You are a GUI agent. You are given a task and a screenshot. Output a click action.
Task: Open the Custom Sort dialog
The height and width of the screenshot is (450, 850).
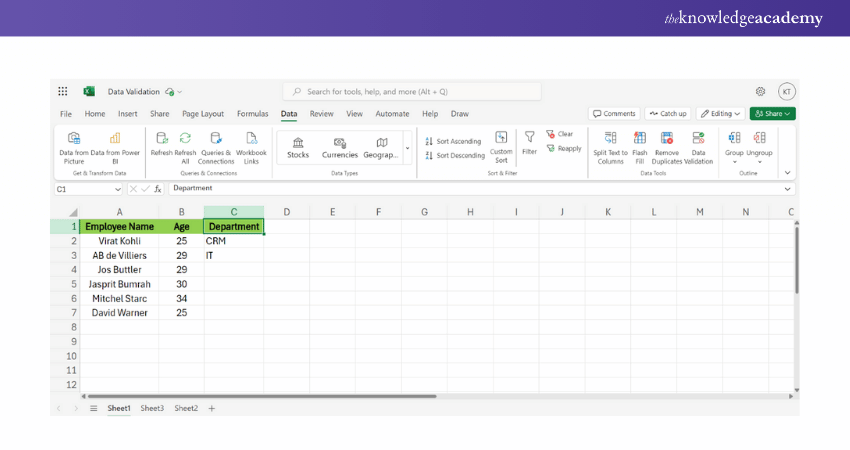[501, 140]
